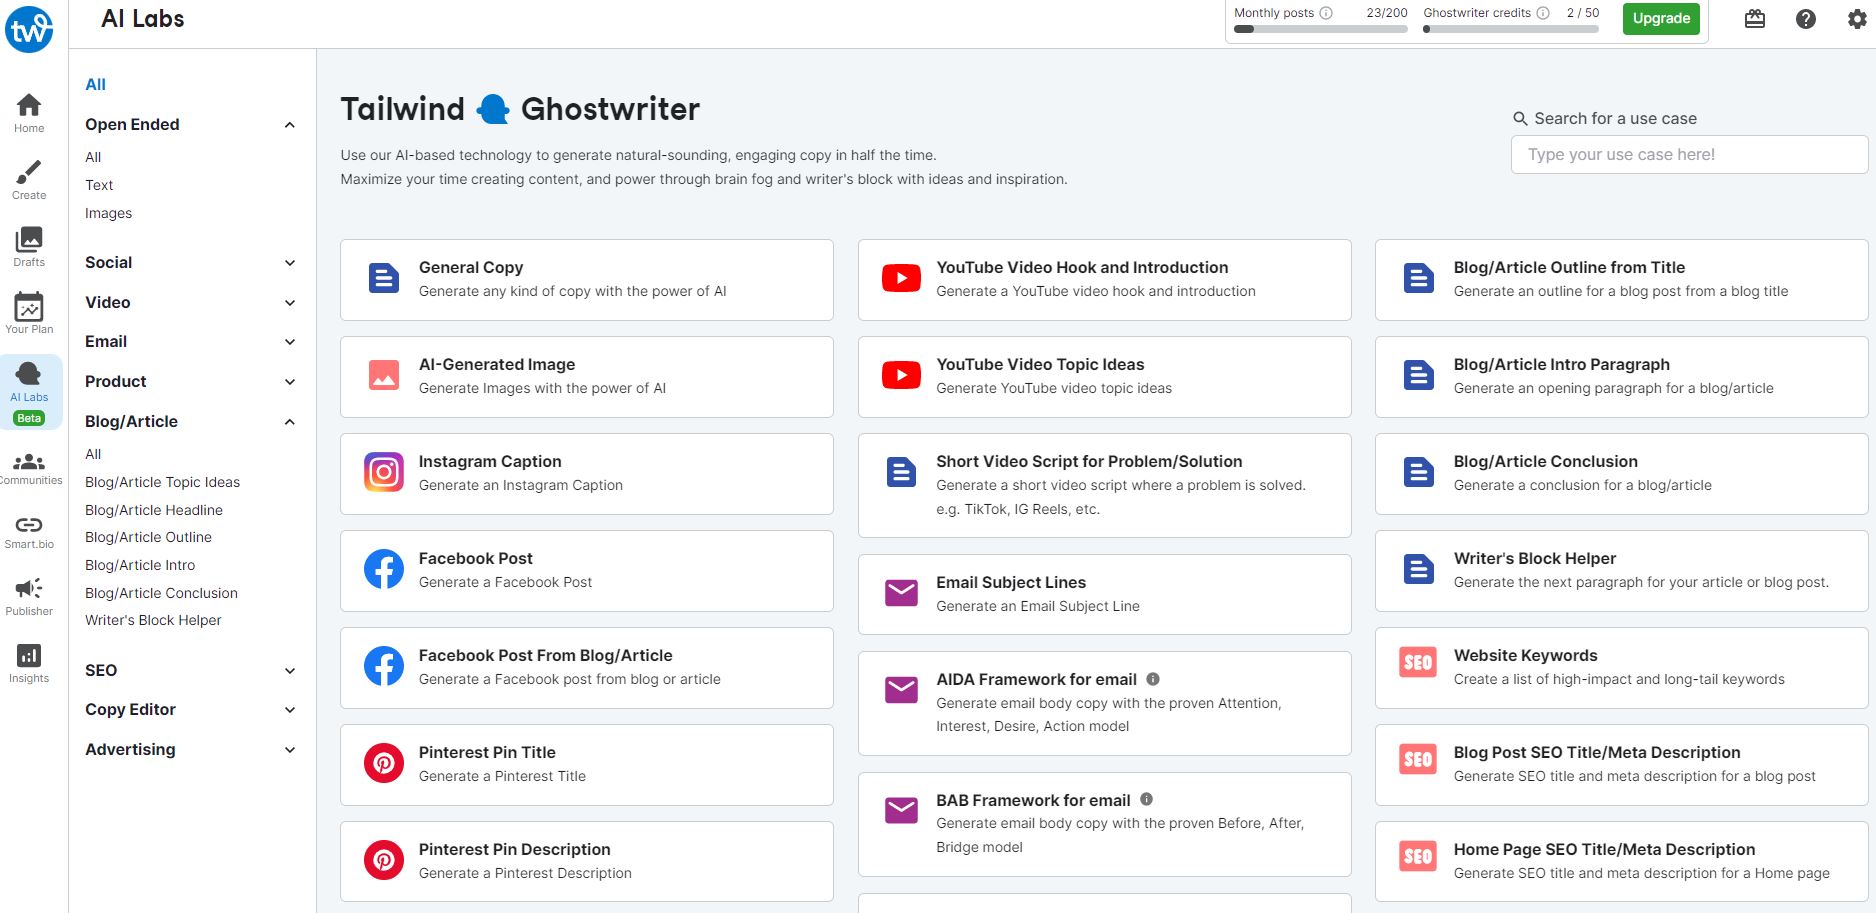Click YouTube Video Hook icon
Image resolution: width=1876 pixels, height=913 pixels.
tap(901, 278)
